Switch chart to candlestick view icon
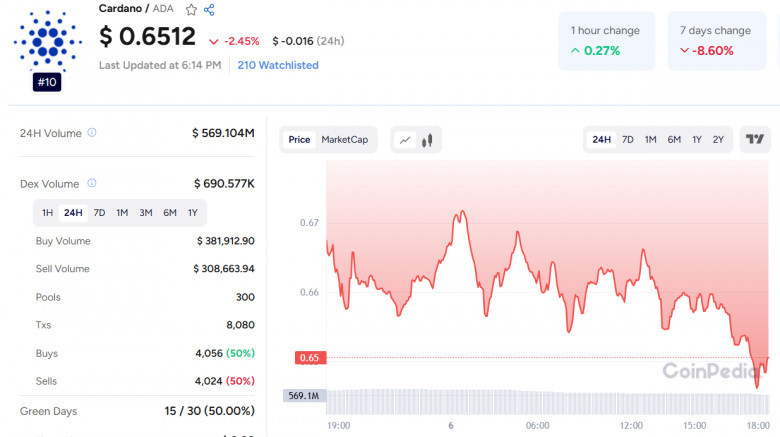780x437 pixels. (x=427, y=140)
